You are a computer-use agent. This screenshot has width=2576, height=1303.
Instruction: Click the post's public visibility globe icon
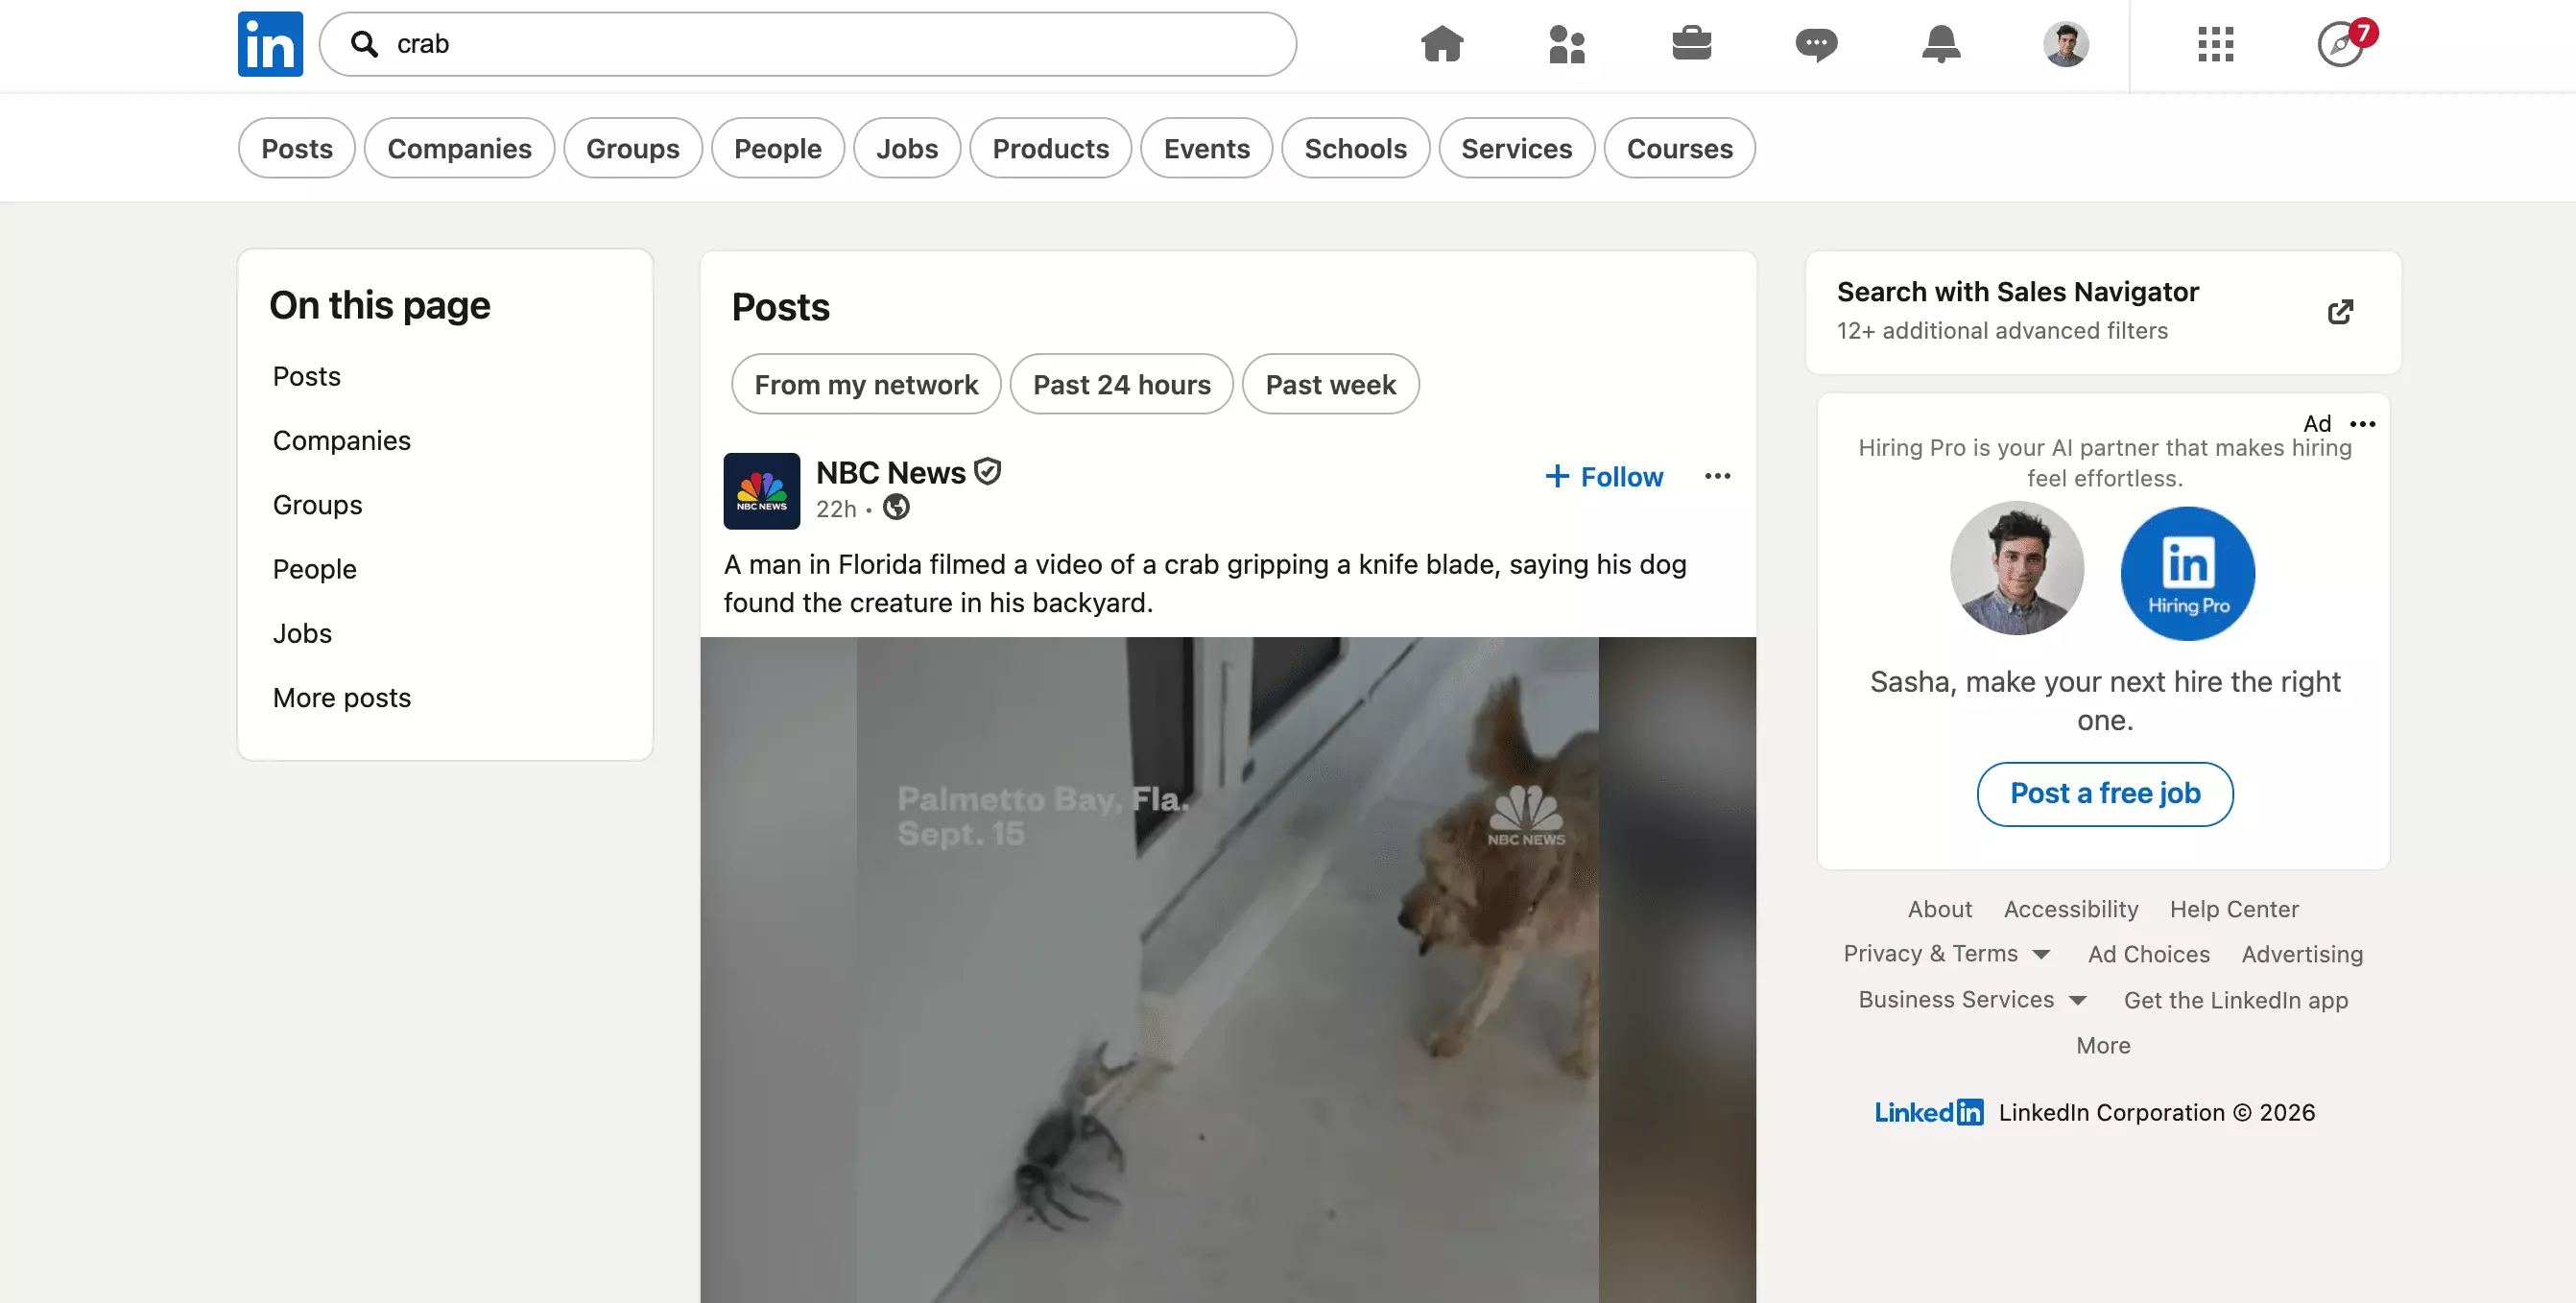coord(896,508)
